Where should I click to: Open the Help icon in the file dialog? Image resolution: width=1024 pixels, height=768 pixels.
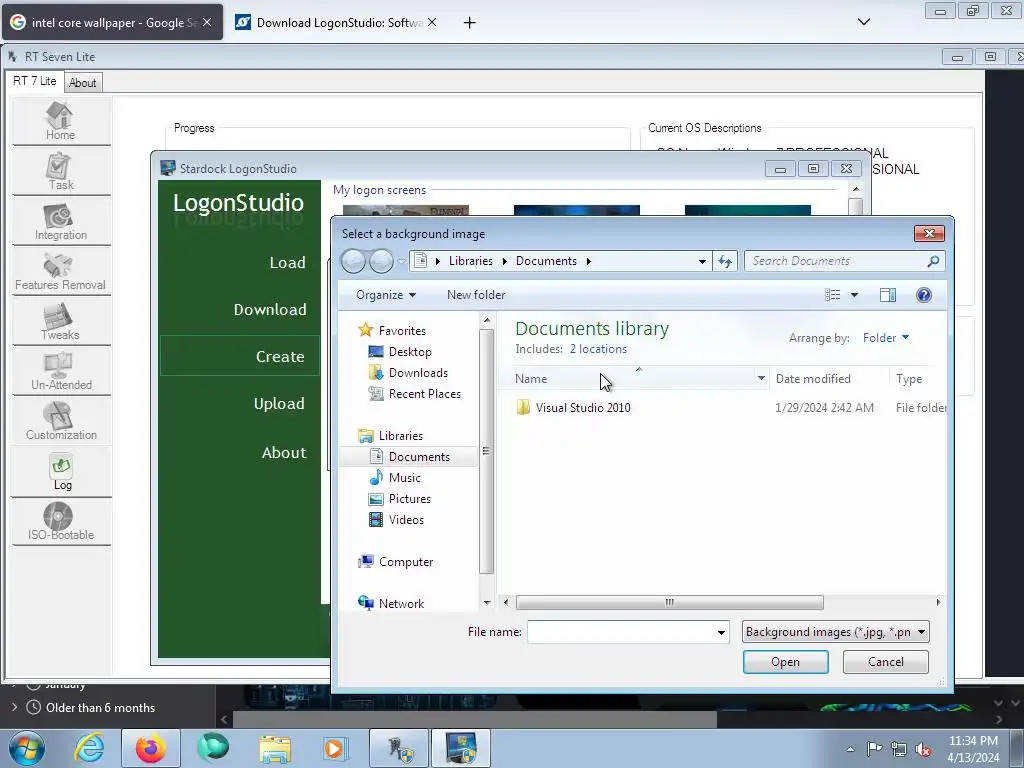(x=923, y=295)
